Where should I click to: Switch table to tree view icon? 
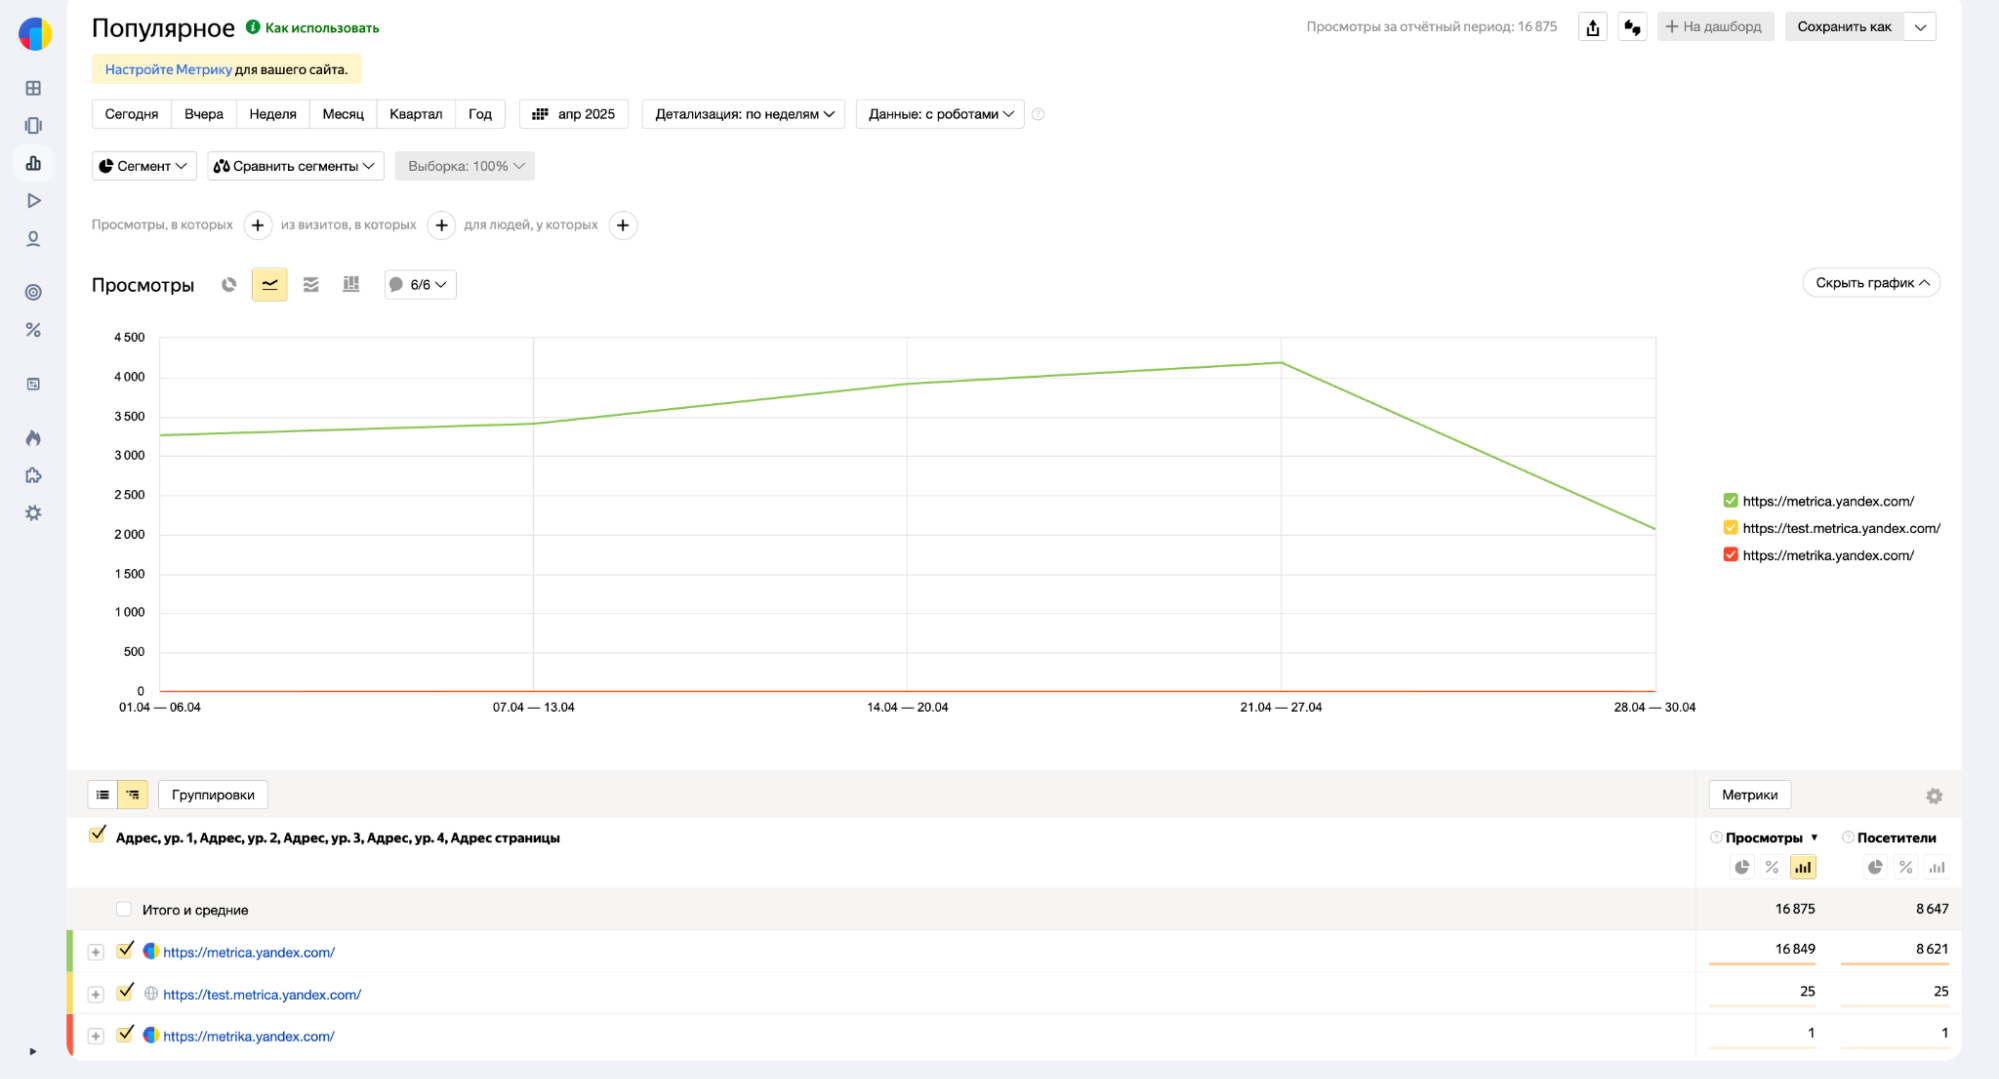coord(133,795)
